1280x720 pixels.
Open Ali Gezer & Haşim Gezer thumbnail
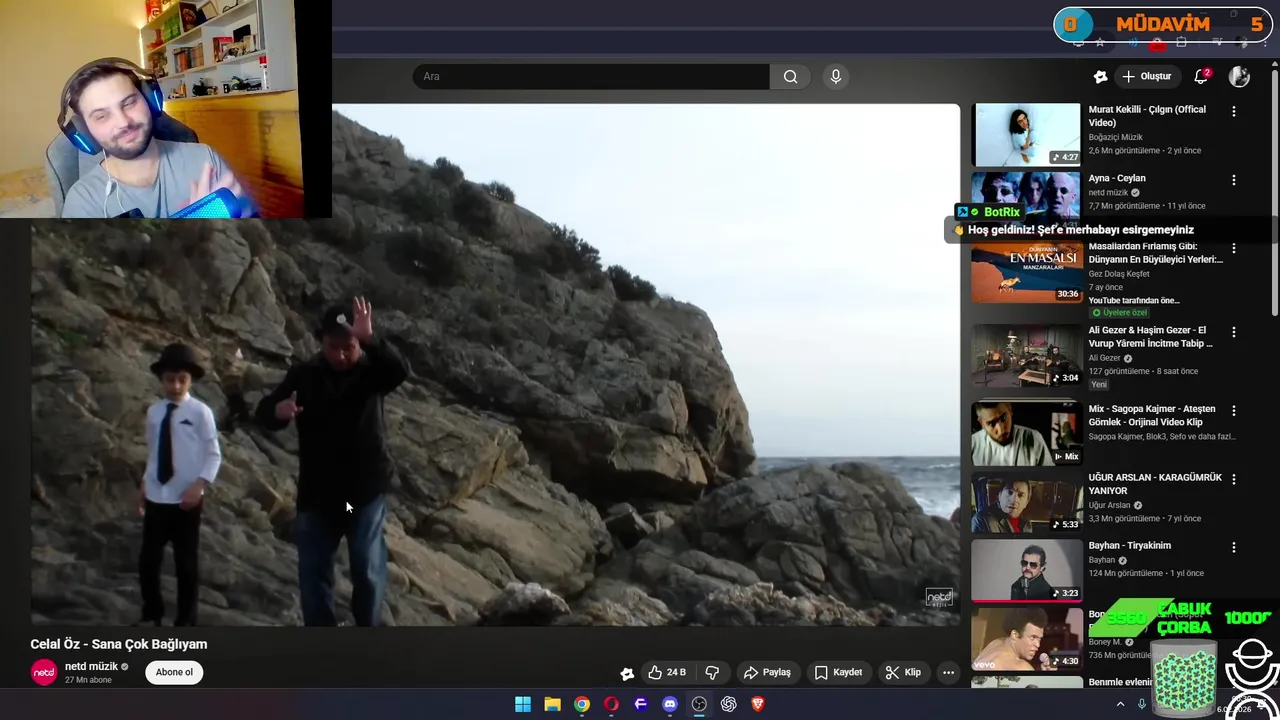(x=1026, y=355)
